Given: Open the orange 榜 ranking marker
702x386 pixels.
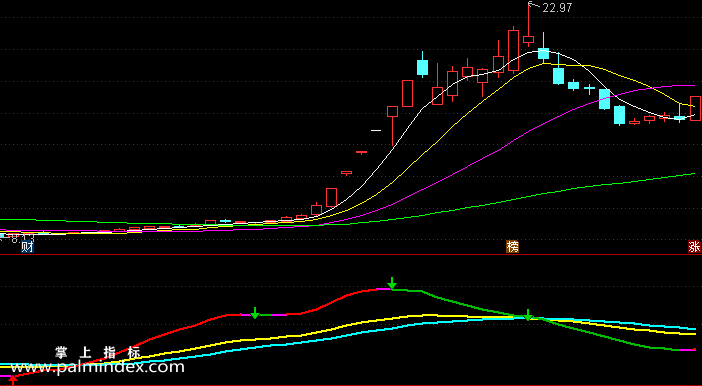Looking at the screenshot, I should coord(513,247).
